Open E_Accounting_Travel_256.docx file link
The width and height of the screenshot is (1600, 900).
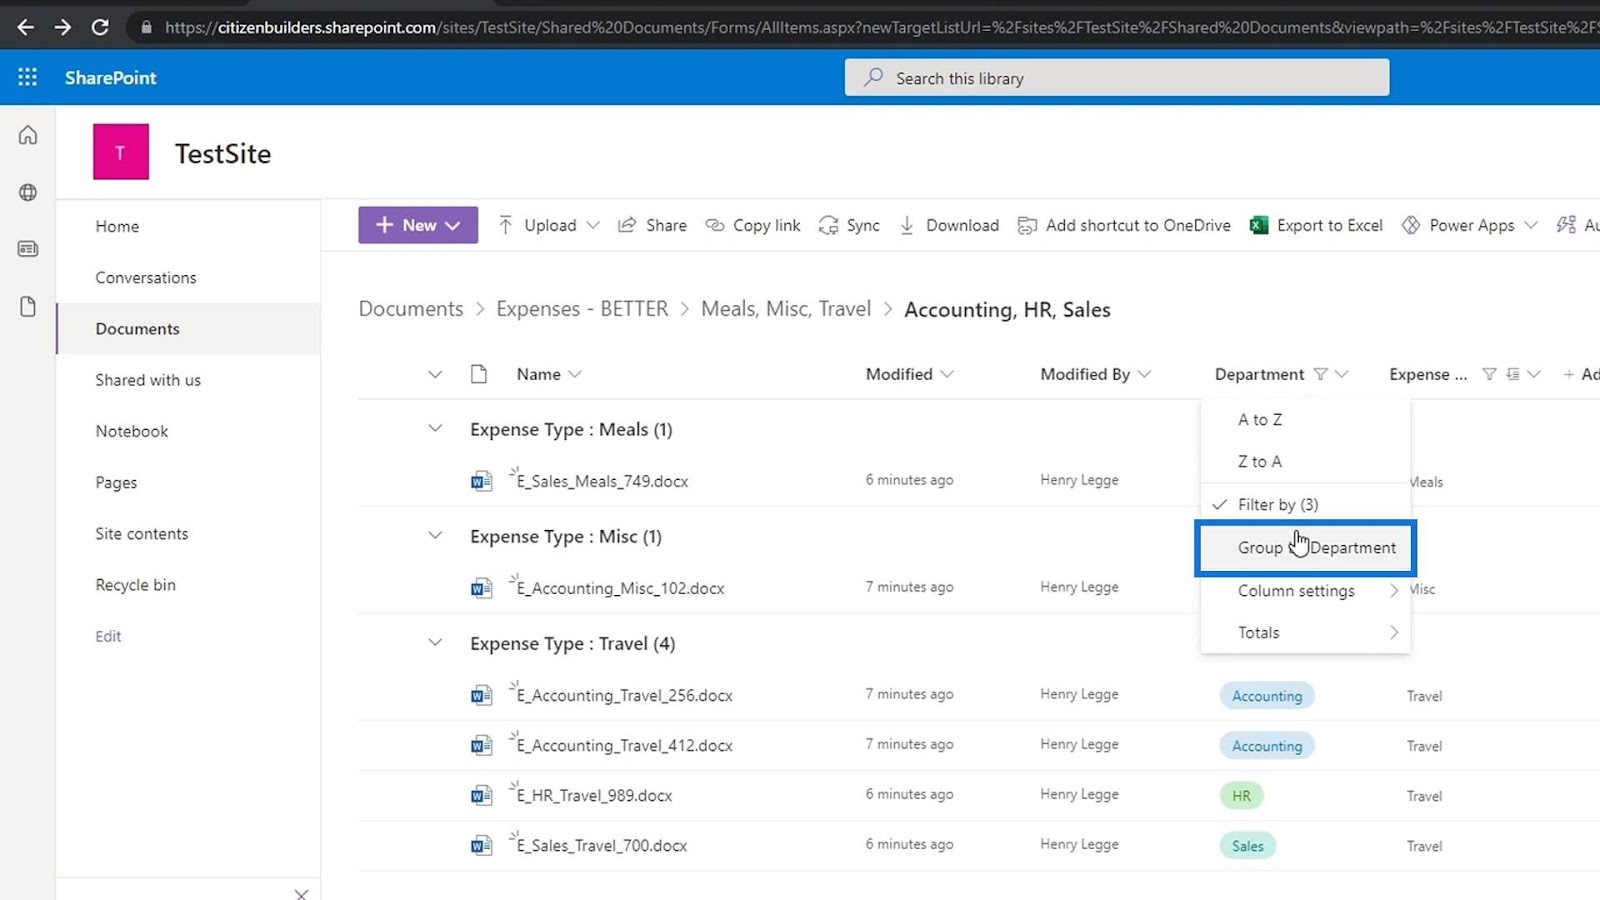625,696
